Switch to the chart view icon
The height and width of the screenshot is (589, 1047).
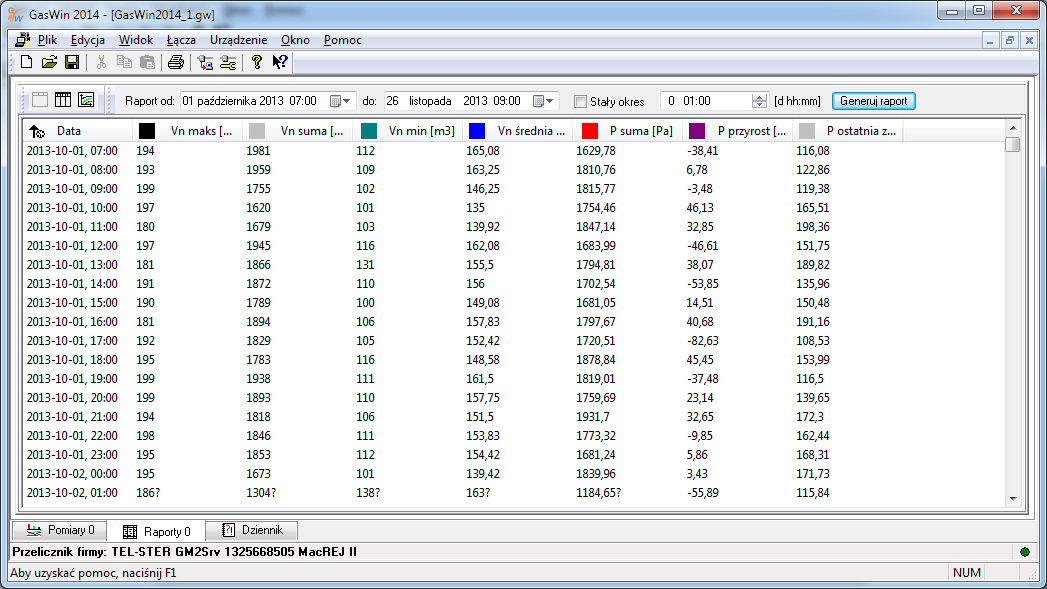tap(86, 100)
